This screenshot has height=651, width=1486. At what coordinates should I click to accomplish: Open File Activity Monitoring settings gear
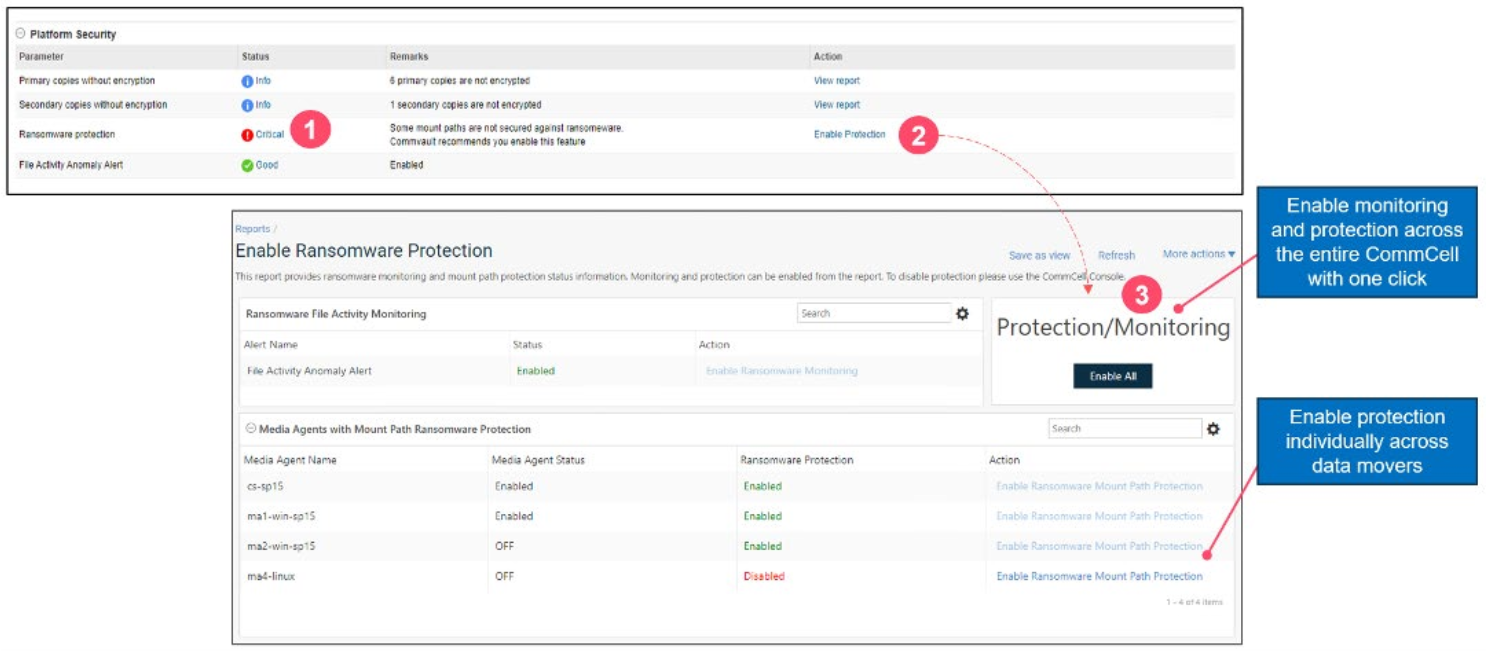point(962,313)
